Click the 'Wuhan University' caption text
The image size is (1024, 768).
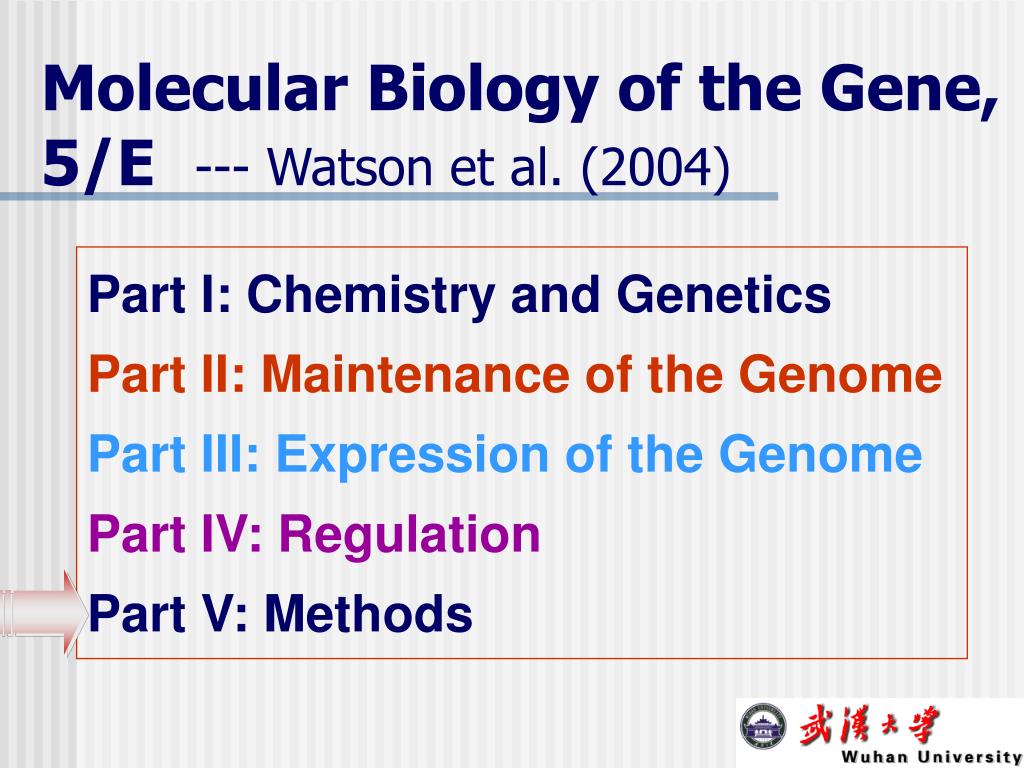pos(932,757)
